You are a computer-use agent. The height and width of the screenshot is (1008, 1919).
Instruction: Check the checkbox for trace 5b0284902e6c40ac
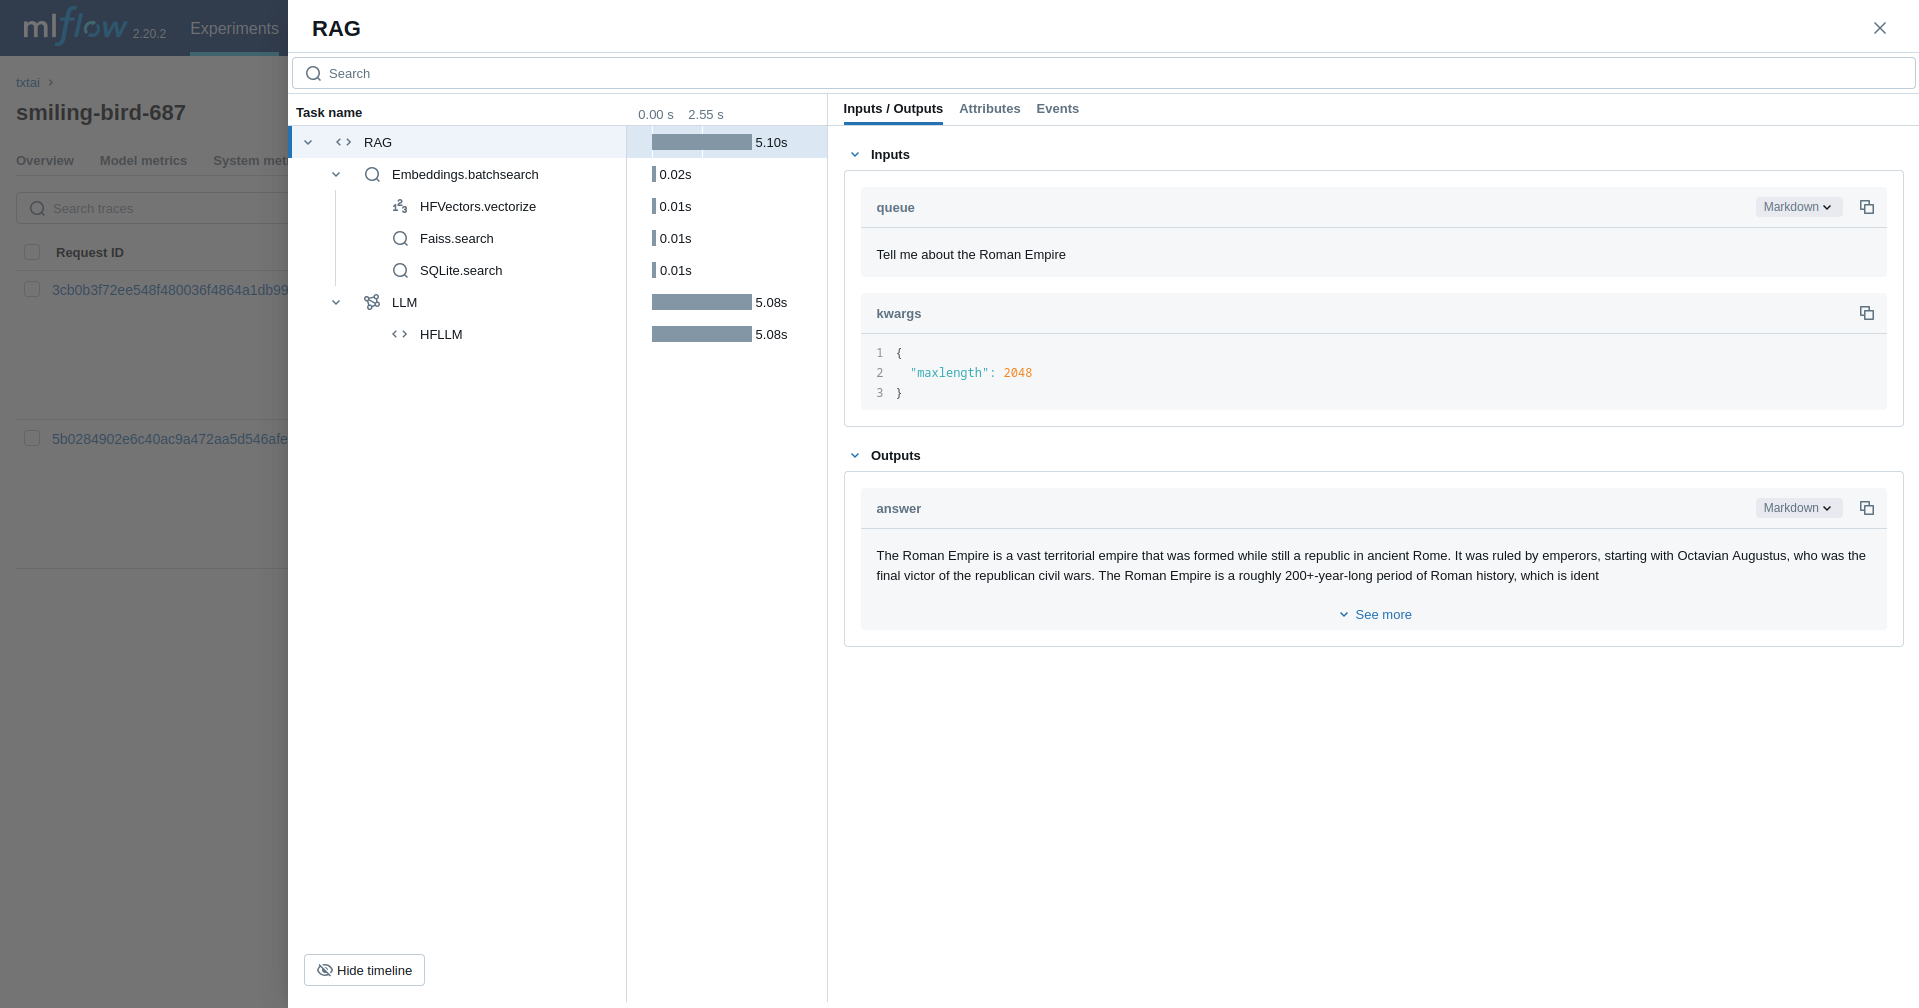(32, 438)
